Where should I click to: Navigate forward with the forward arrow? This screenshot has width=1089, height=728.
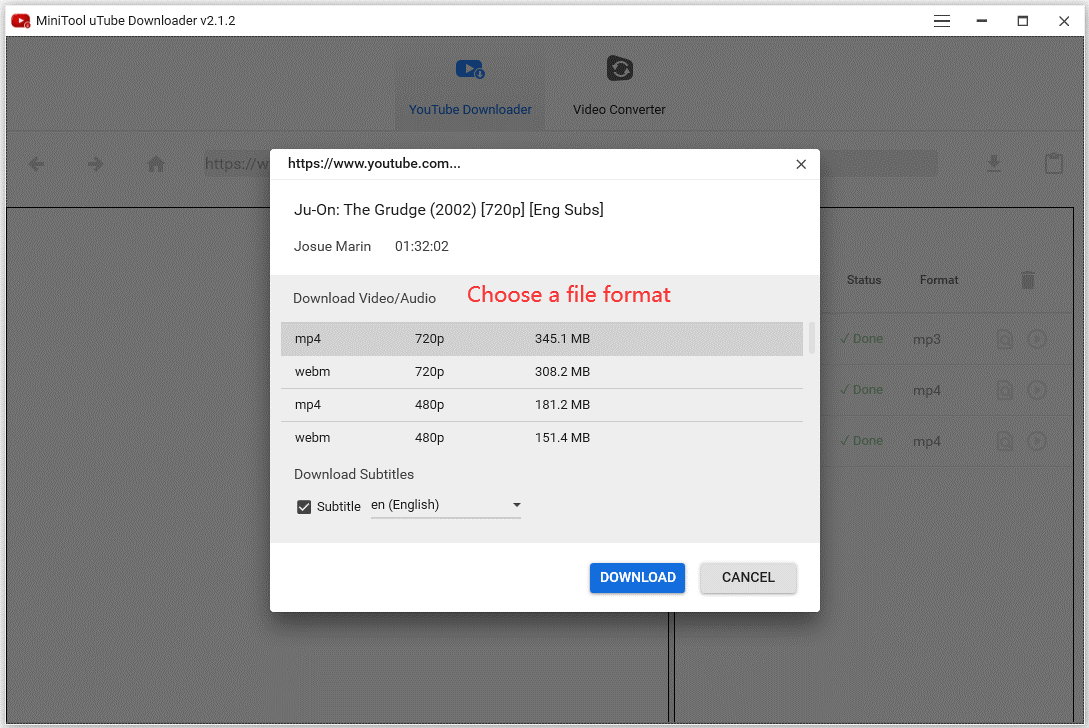(x=95, y=163)
